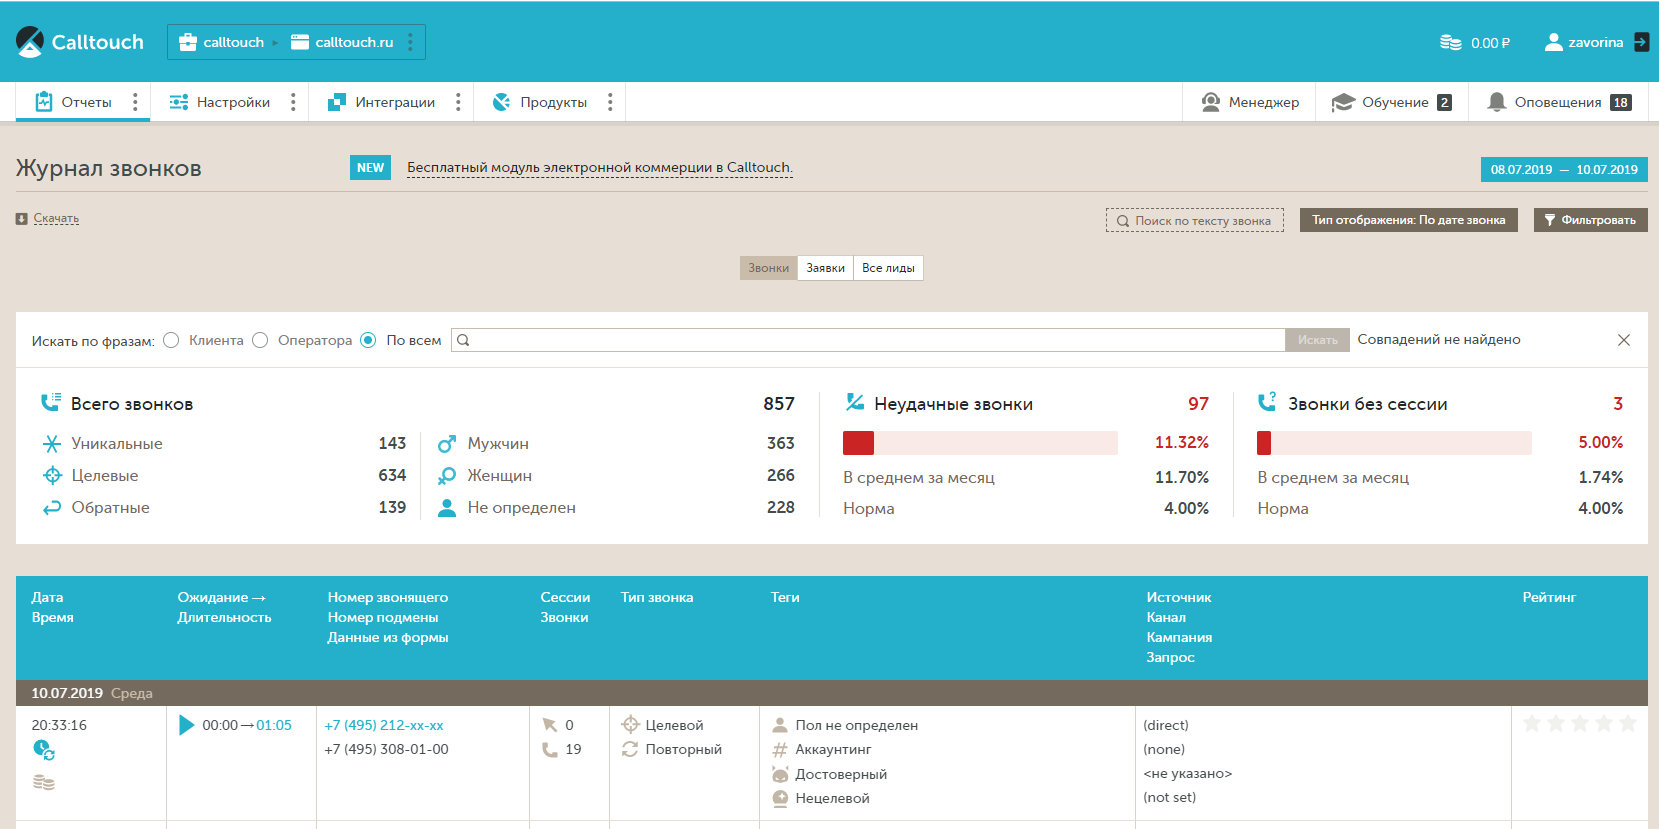The image size is (1659, 829).
Task: Click the download icon beside Скачать
Action: click(x=22, y=219)
